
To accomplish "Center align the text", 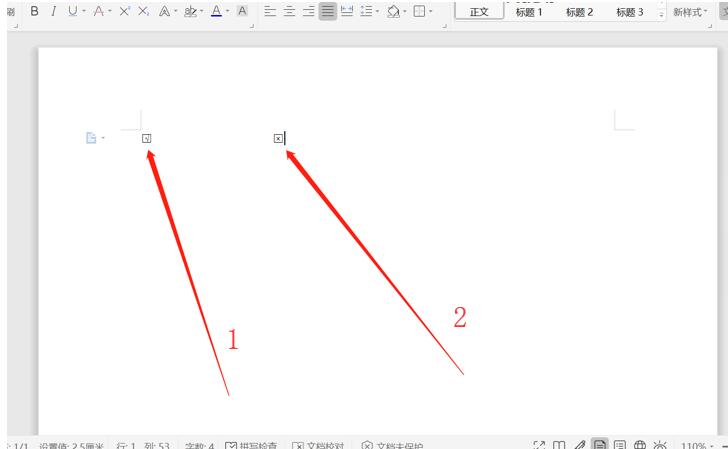I will [x=289, y=11].
